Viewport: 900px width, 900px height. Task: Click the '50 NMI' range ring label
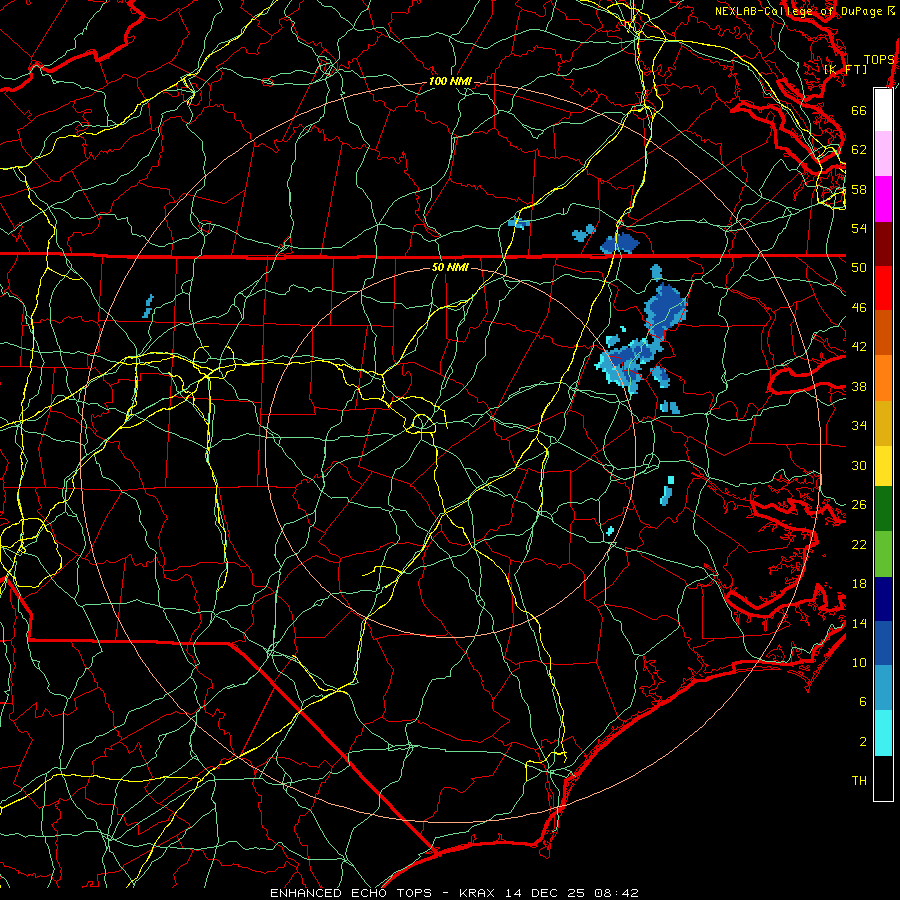(x=450, y=267)
